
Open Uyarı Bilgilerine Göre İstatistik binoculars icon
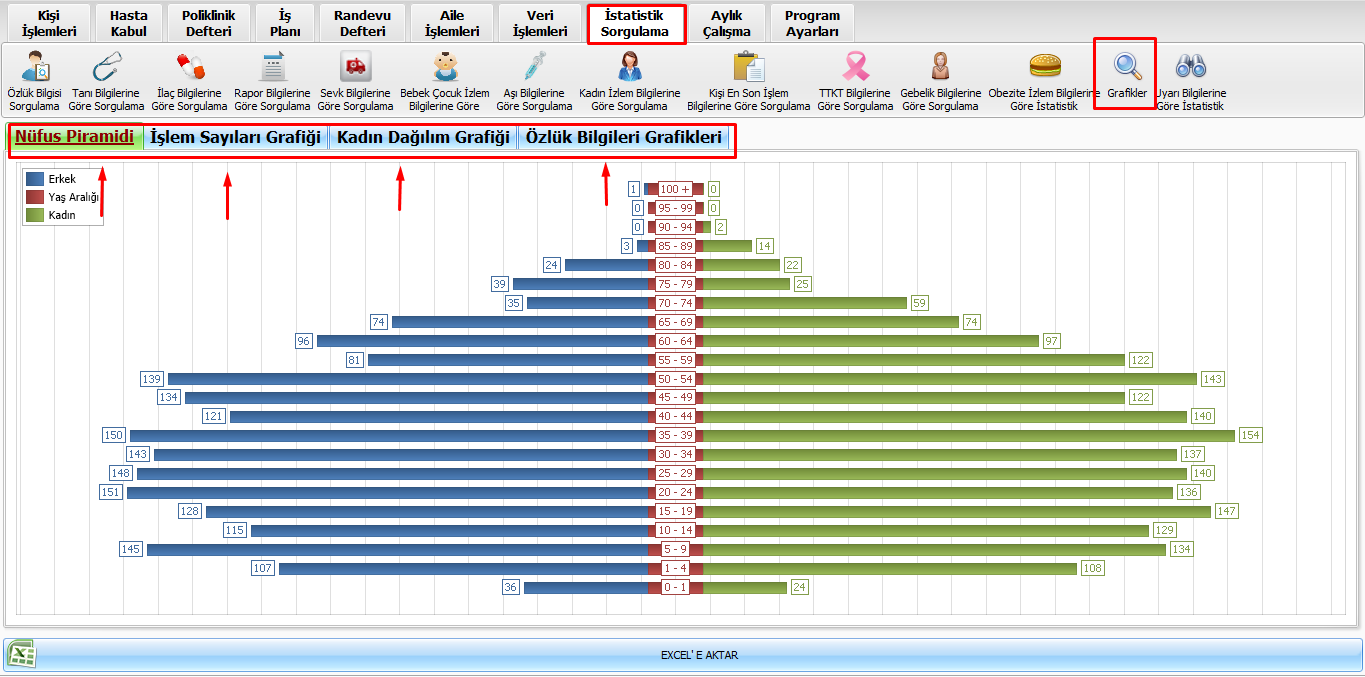click(x=1190, y=68)
